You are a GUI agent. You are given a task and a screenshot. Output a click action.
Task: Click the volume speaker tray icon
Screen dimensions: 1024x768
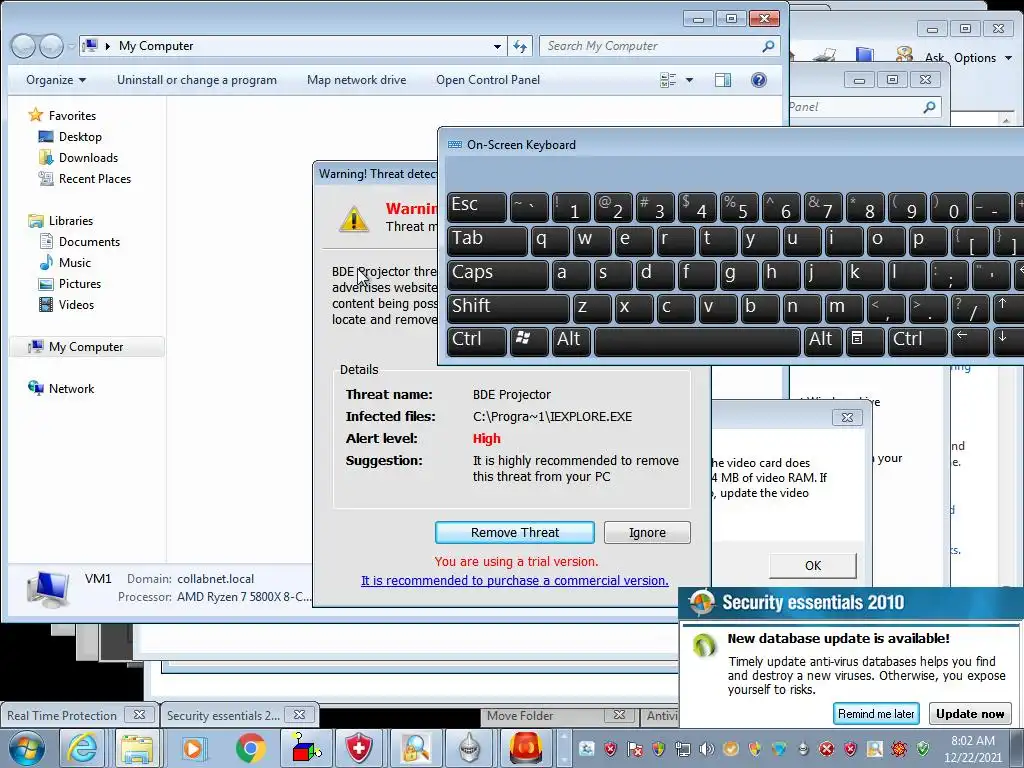(707, 748)
